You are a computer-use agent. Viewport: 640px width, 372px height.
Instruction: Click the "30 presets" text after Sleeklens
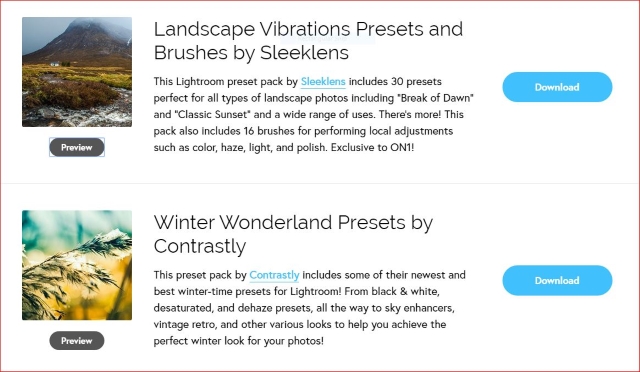coord(416,82)
